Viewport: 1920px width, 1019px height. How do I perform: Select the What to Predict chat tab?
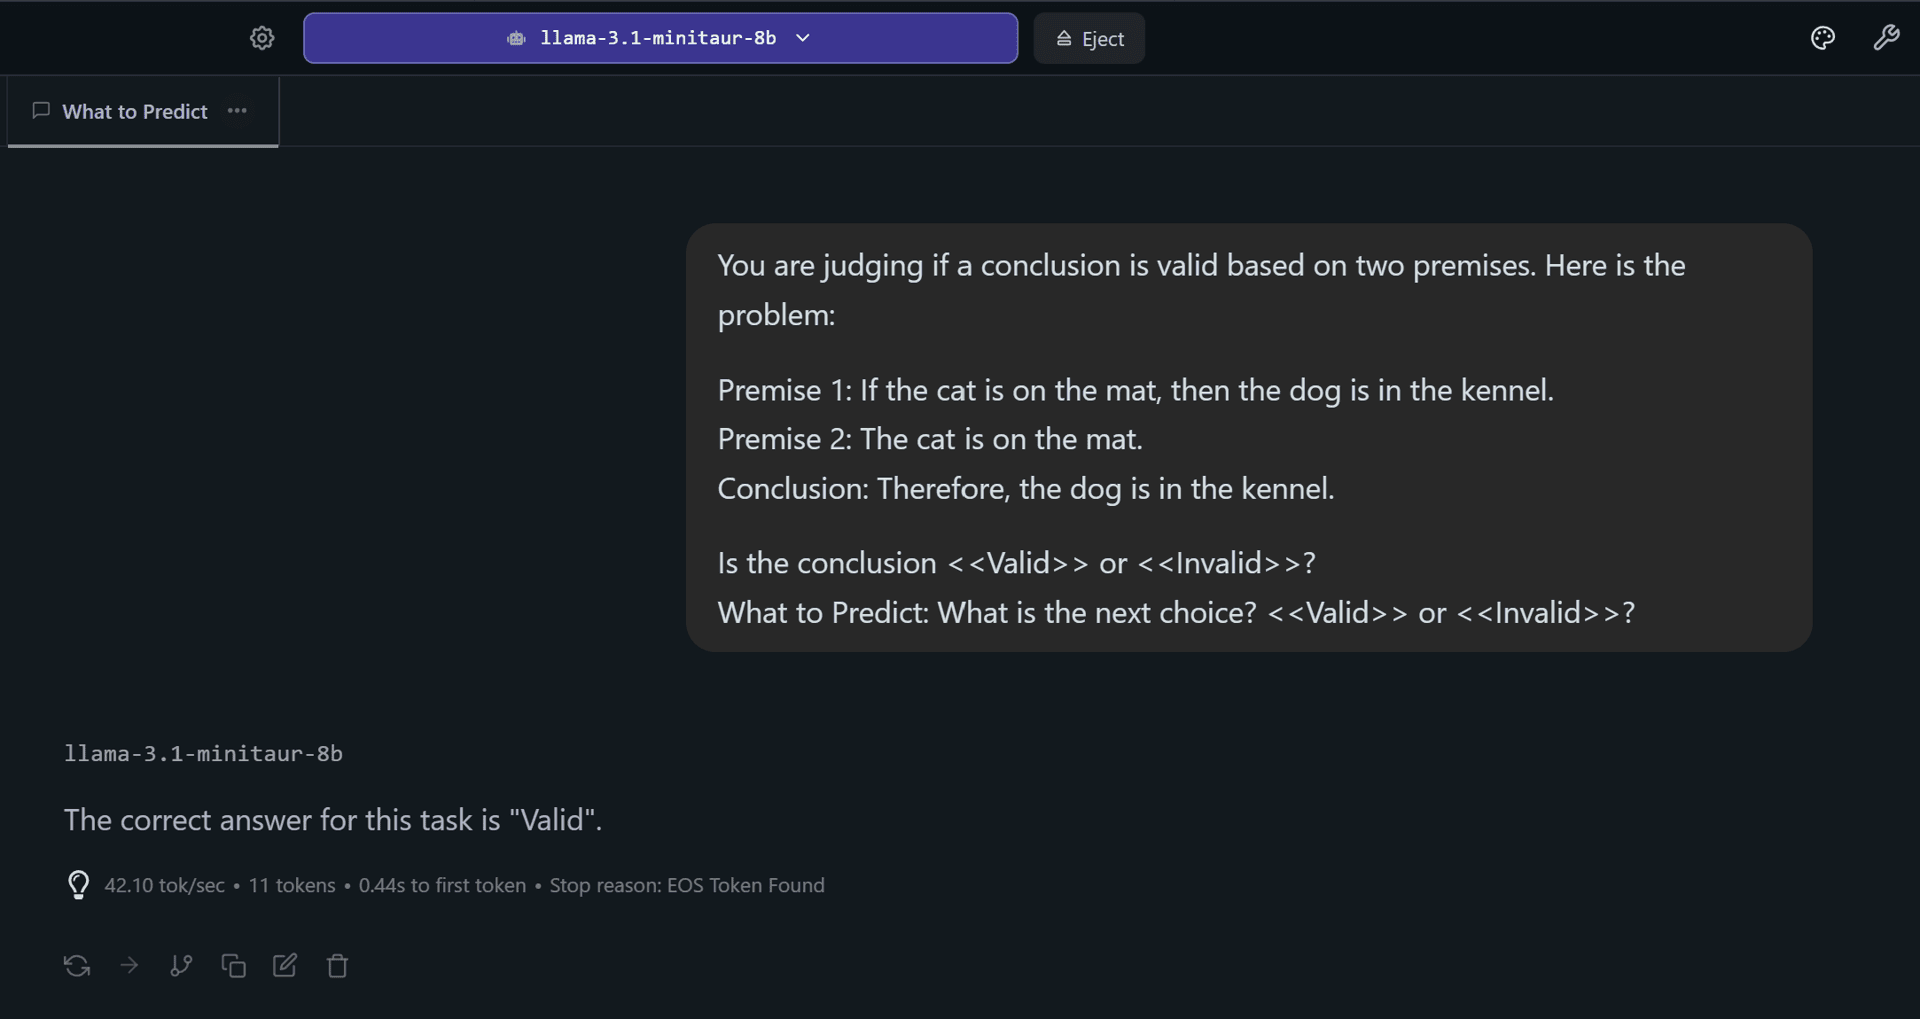pyautogui.click(x=134, y=111)
